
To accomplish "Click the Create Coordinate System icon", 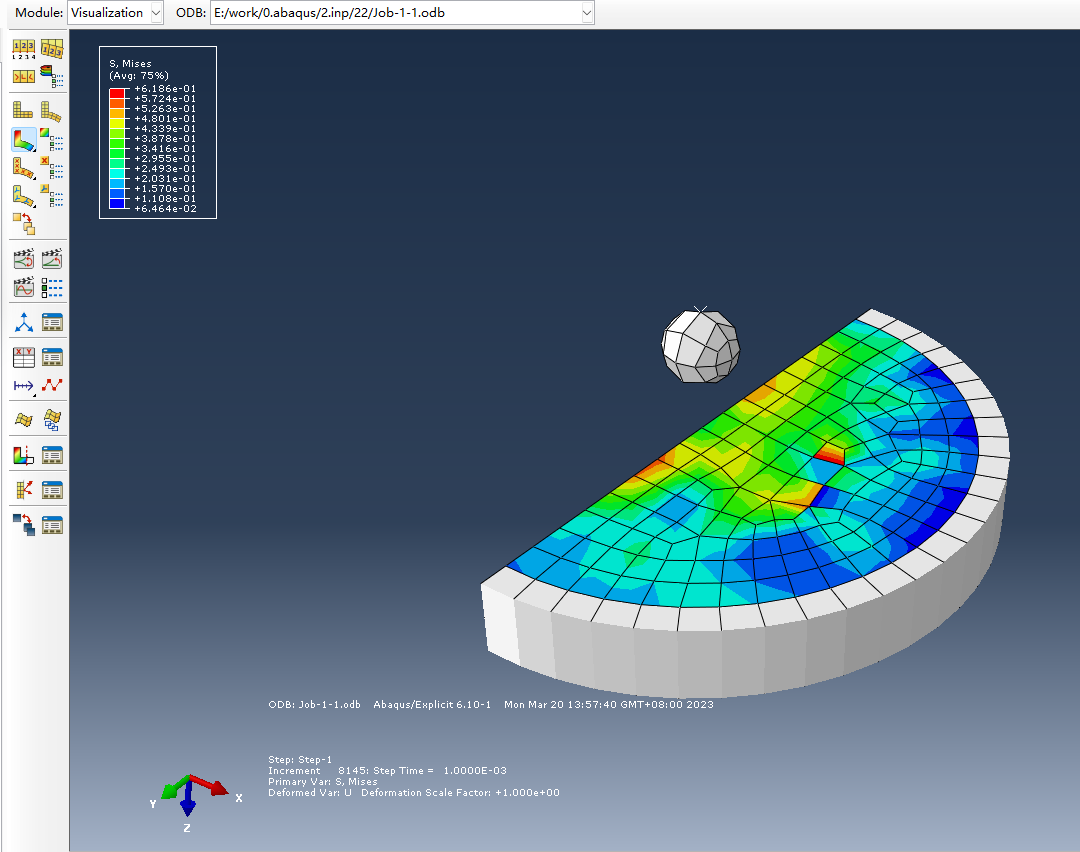I will 23,322.
